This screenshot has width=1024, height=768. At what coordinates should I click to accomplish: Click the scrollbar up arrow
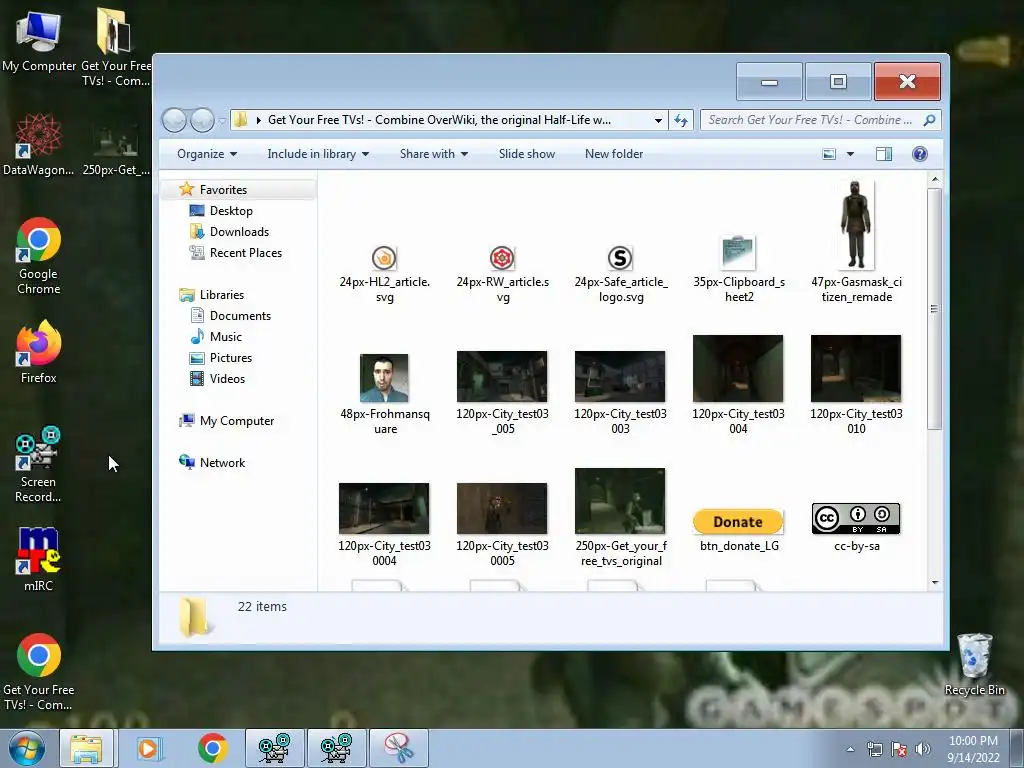click(935, 179)
